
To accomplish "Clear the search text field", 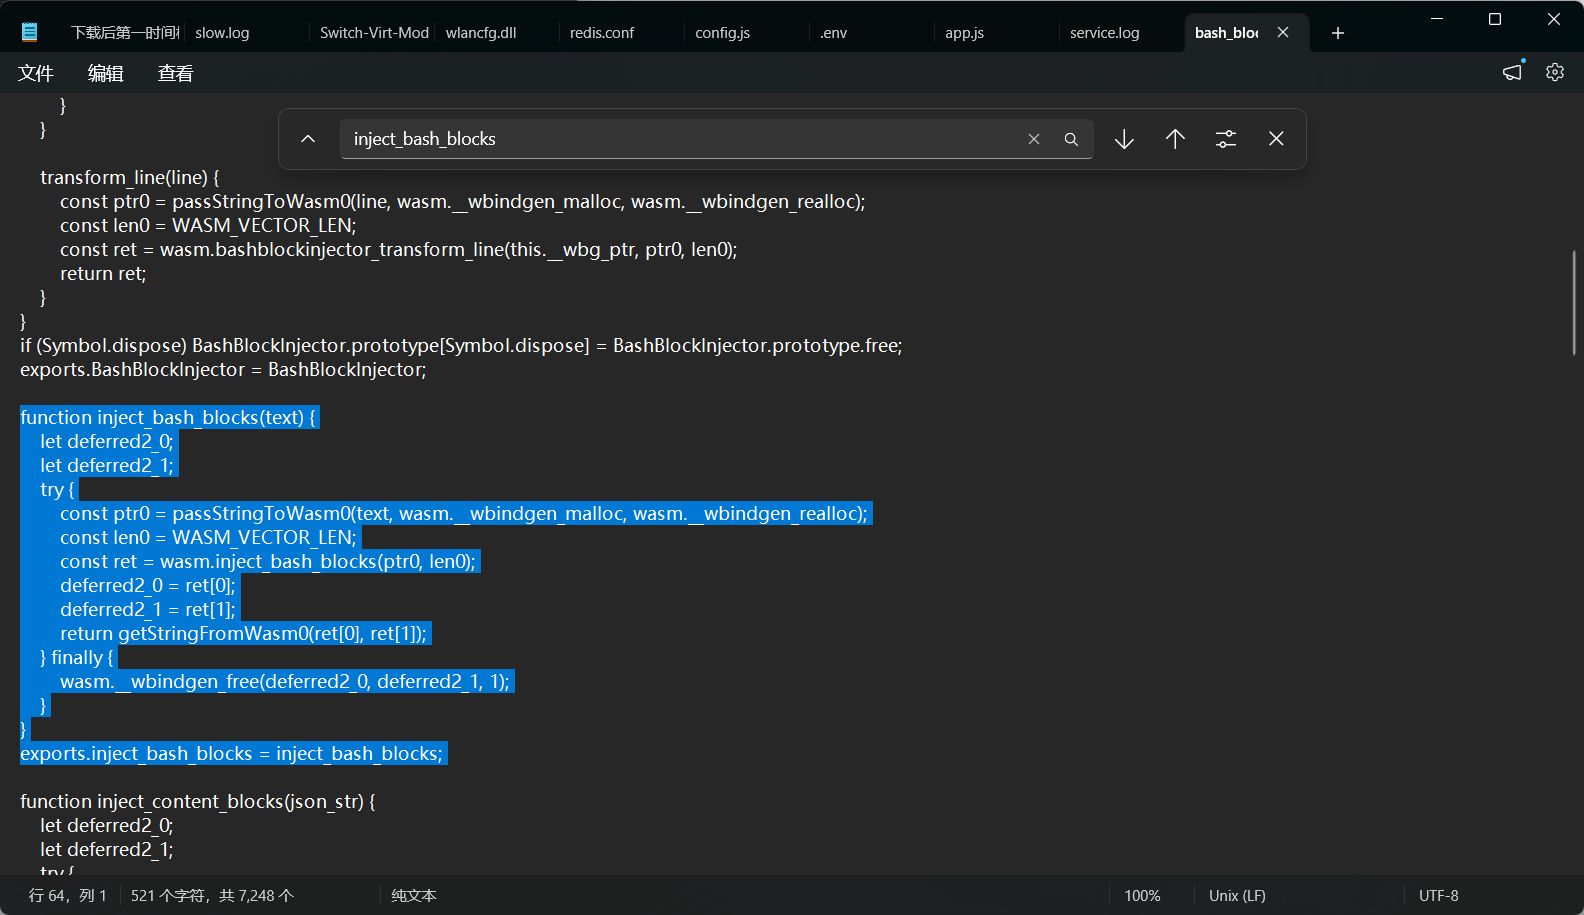I will (x=1034, y=139).
